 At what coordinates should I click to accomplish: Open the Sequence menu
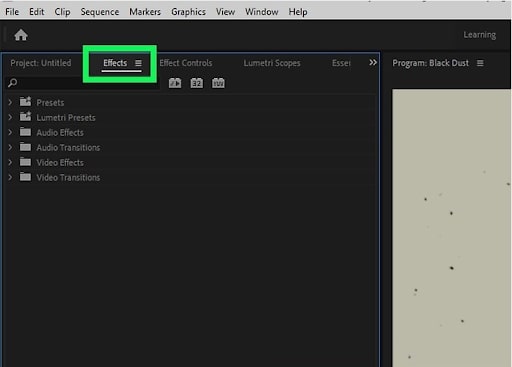coord(100,12)
